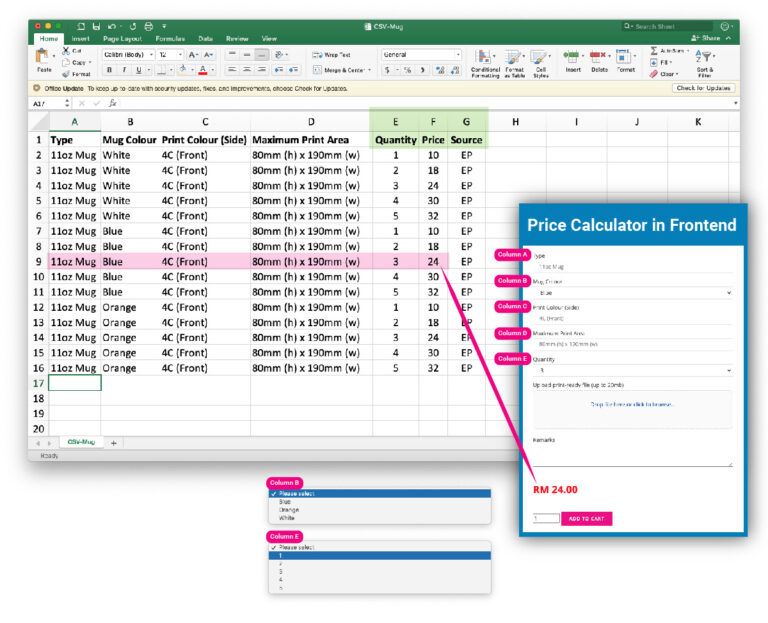Viewport: 768px width, 623px height.
Task: Click the increase indent icon
Action: click(x=293, y=70)
